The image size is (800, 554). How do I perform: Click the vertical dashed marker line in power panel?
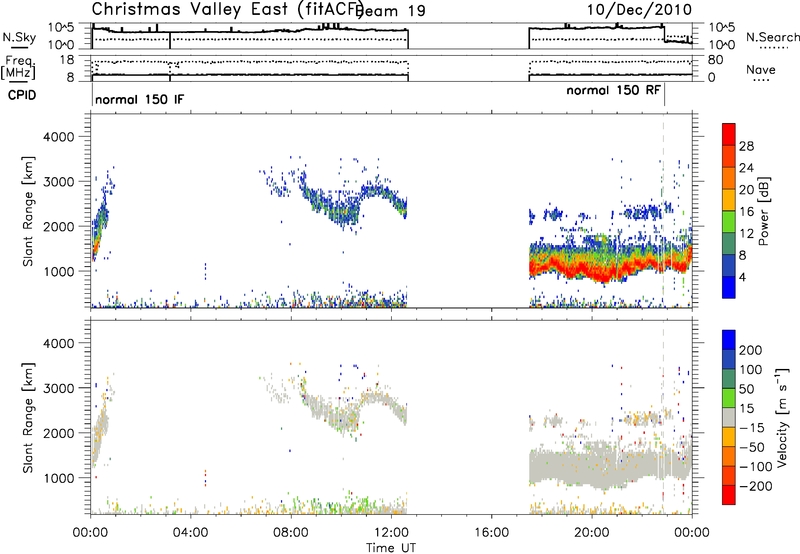coord(663,212)
